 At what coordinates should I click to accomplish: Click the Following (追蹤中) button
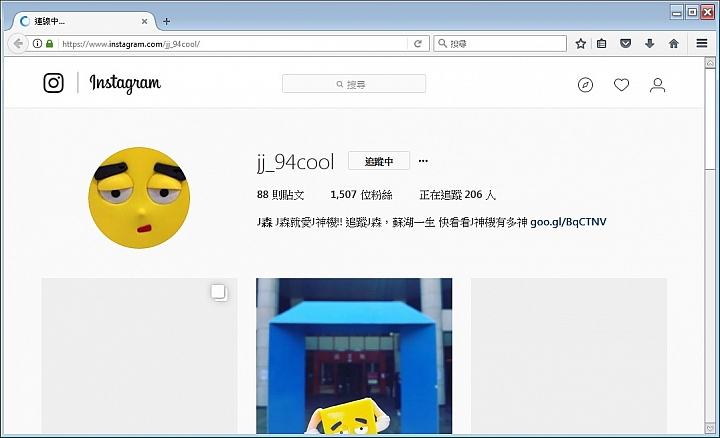(379, 161)
